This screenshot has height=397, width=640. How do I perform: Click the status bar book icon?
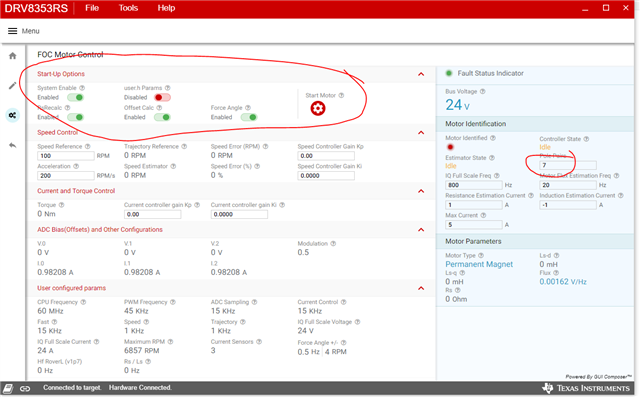coord(8,388)
